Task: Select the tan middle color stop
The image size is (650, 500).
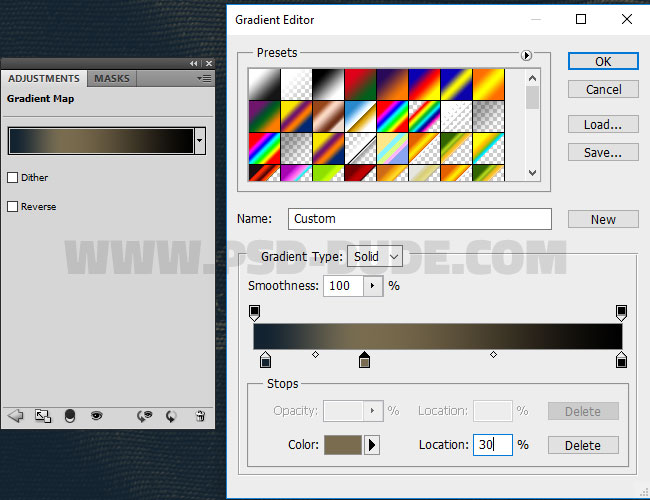Action: [364, 360]
